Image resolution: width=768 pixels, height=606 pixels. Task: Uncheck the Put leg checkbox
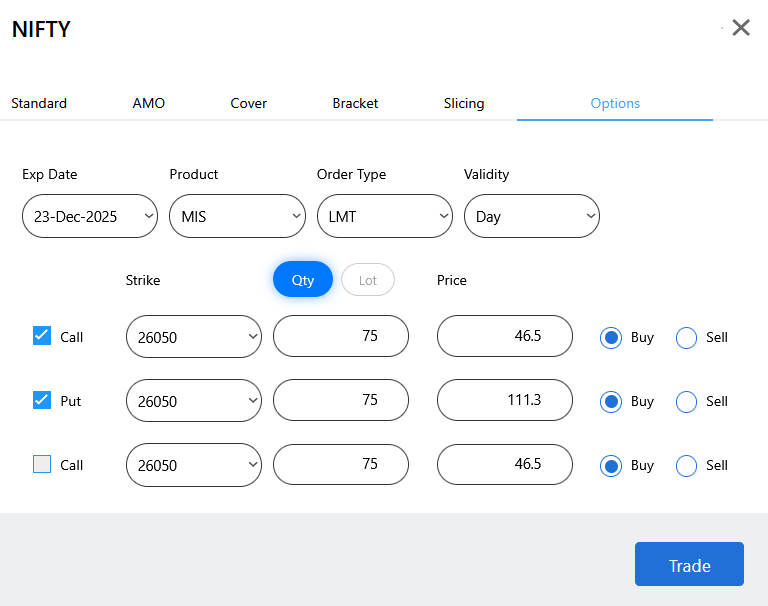(42, 400)
